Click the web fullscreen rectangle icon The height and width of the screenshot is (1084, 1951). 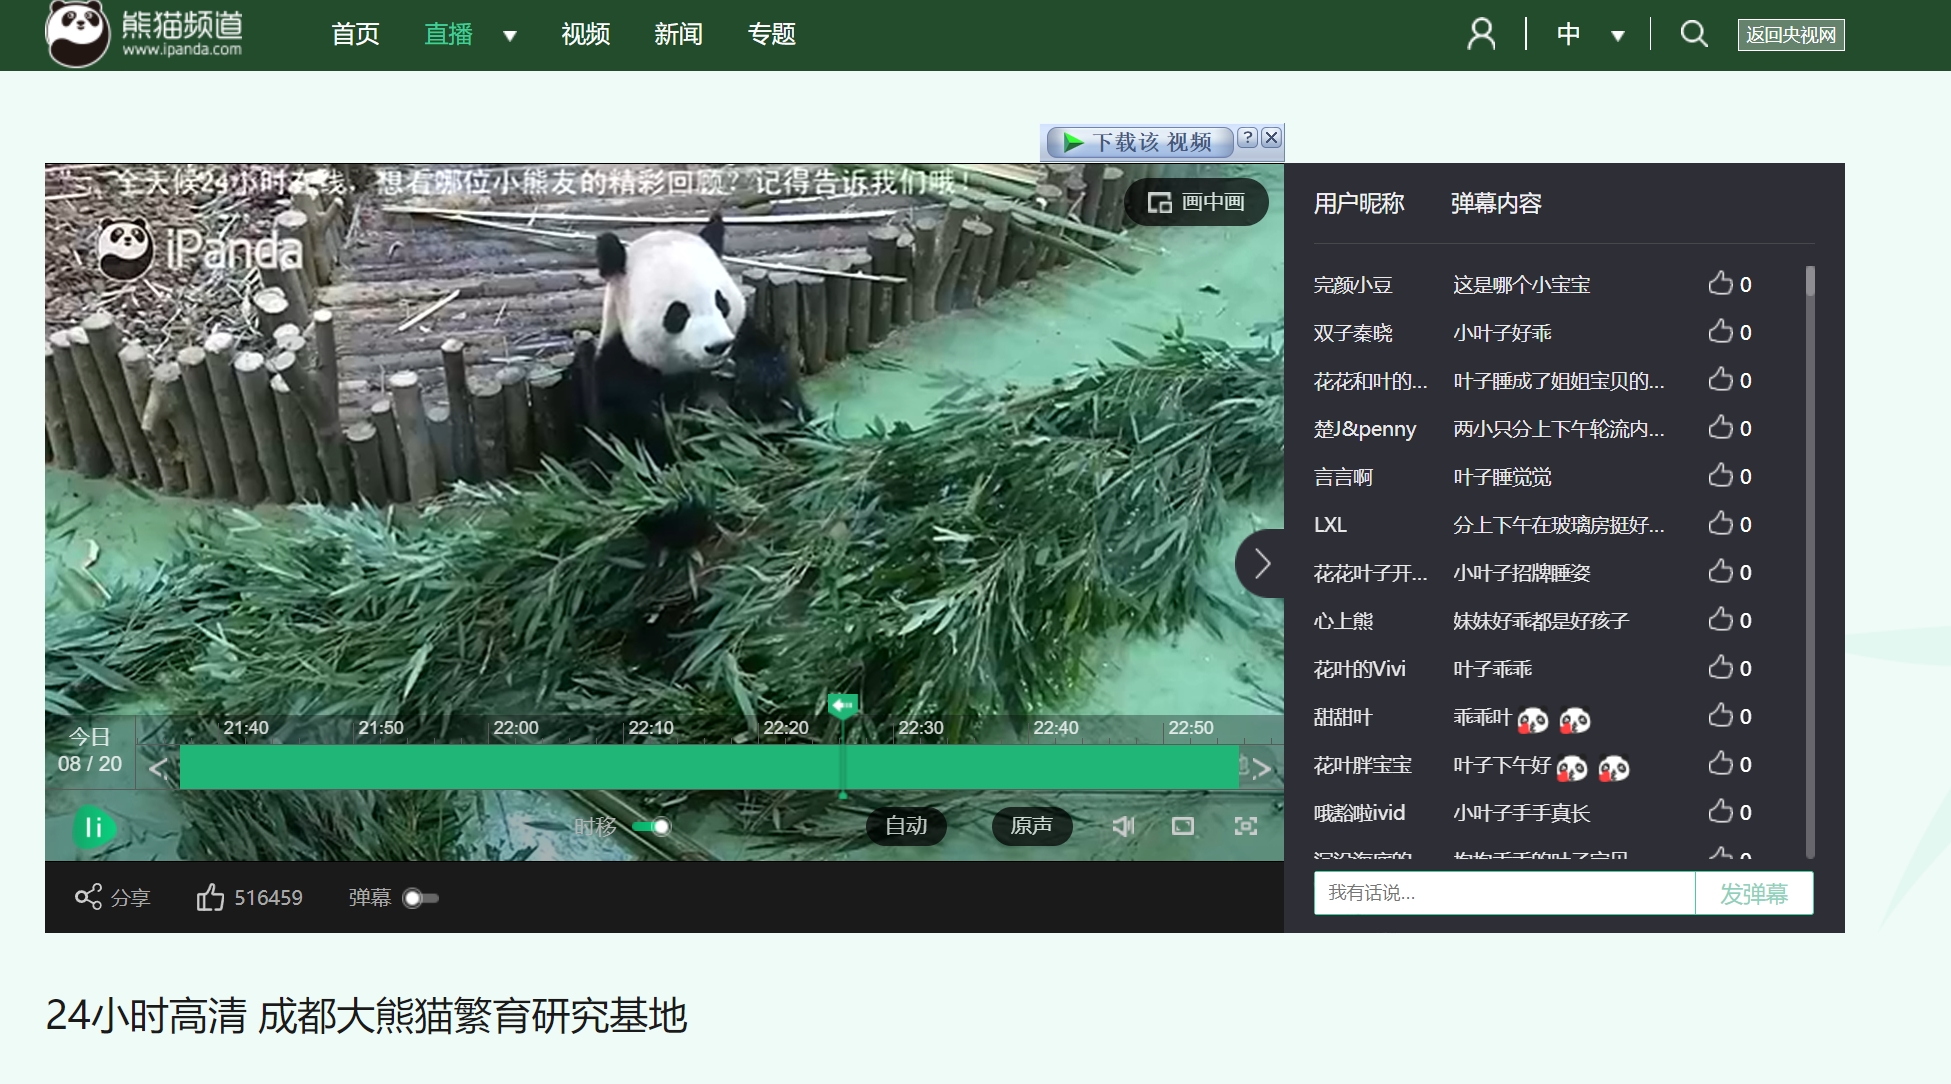click(x=1183, y=826)
